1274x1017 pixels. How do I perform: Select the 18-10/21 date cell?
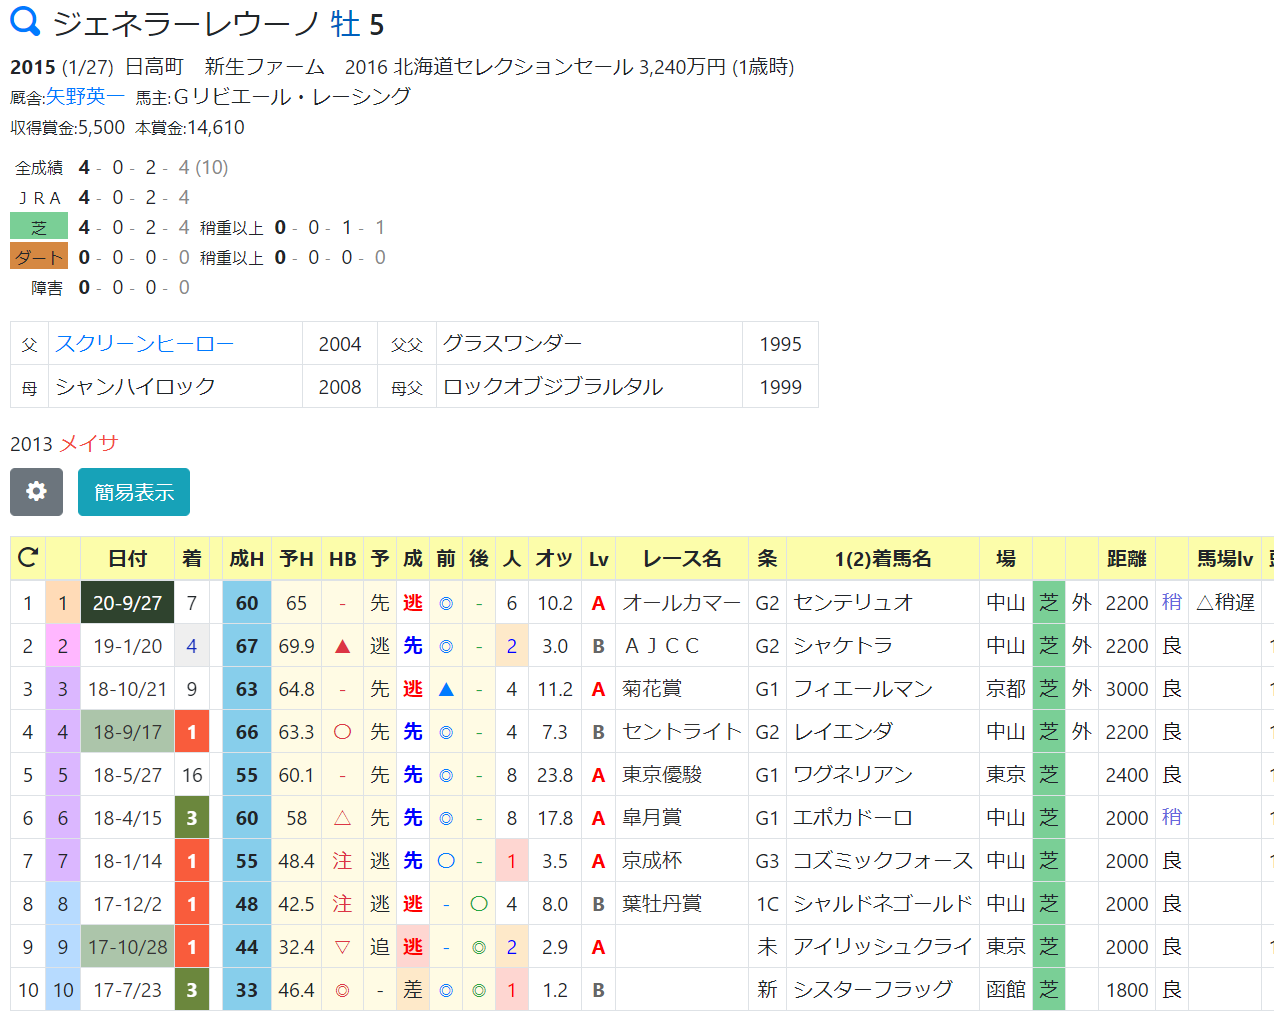point(127,688)
